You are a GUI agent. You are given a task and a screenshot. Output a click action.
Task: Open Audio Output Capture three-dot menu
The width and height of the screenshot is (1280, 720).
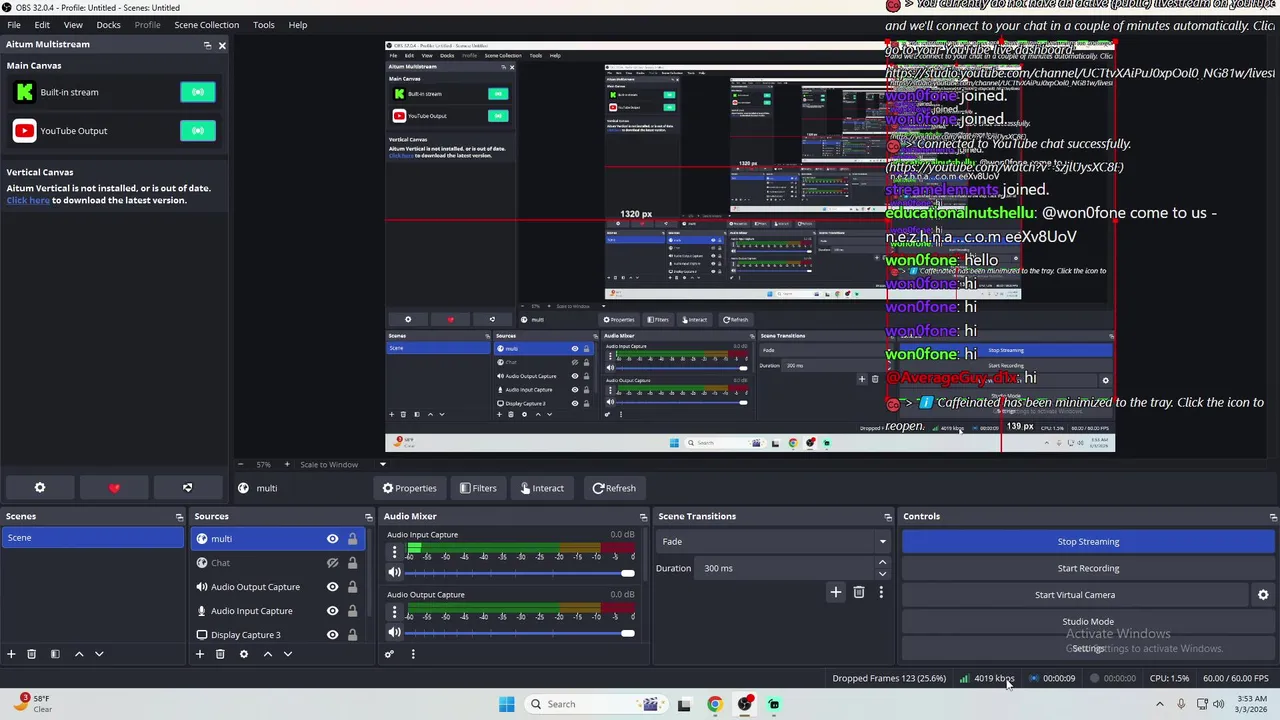click(x=394, y=612)
